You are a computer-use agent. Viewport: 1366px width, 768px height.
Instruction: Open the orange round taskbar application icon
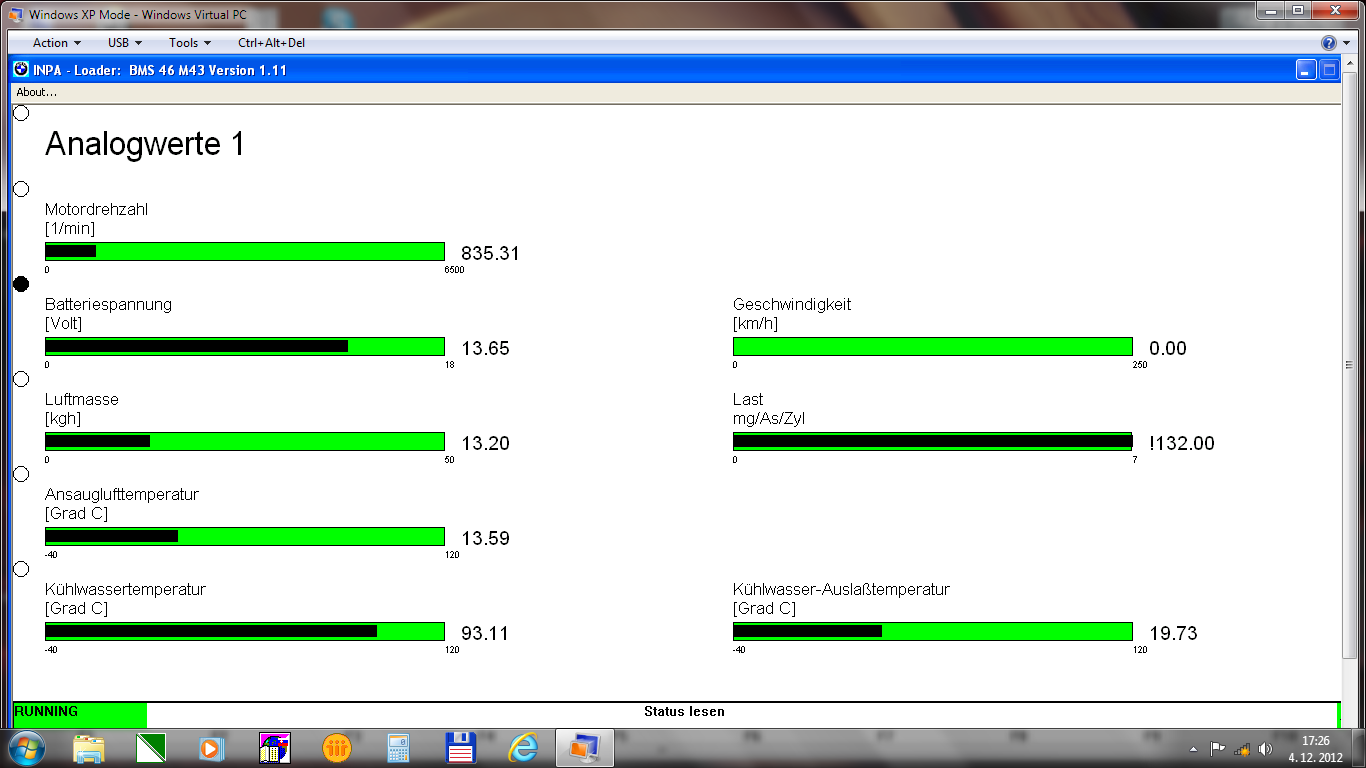337,747
